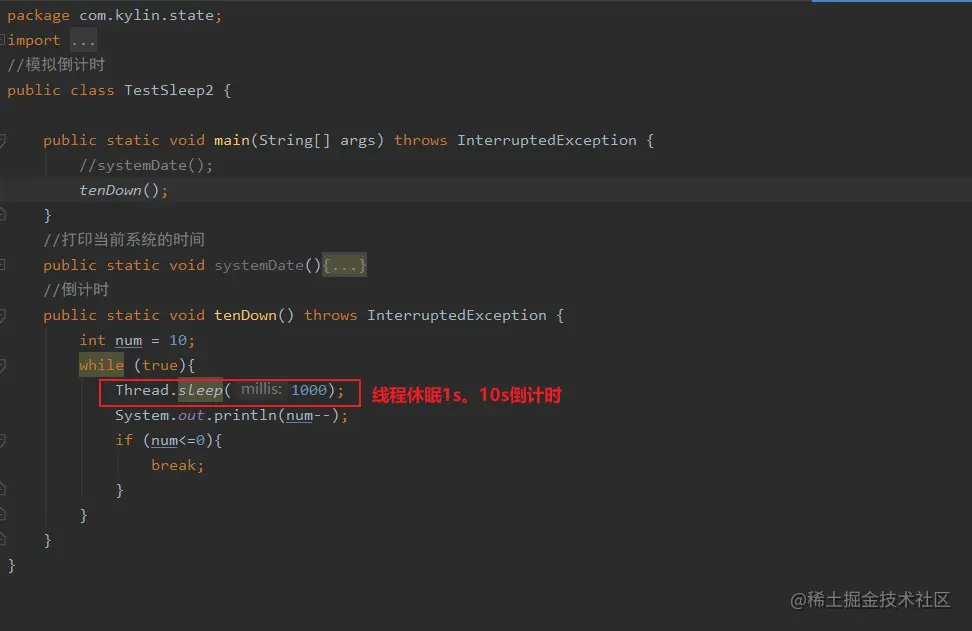
Task: Click tenDown in its method declaration
Action: [x=245, y=316]
